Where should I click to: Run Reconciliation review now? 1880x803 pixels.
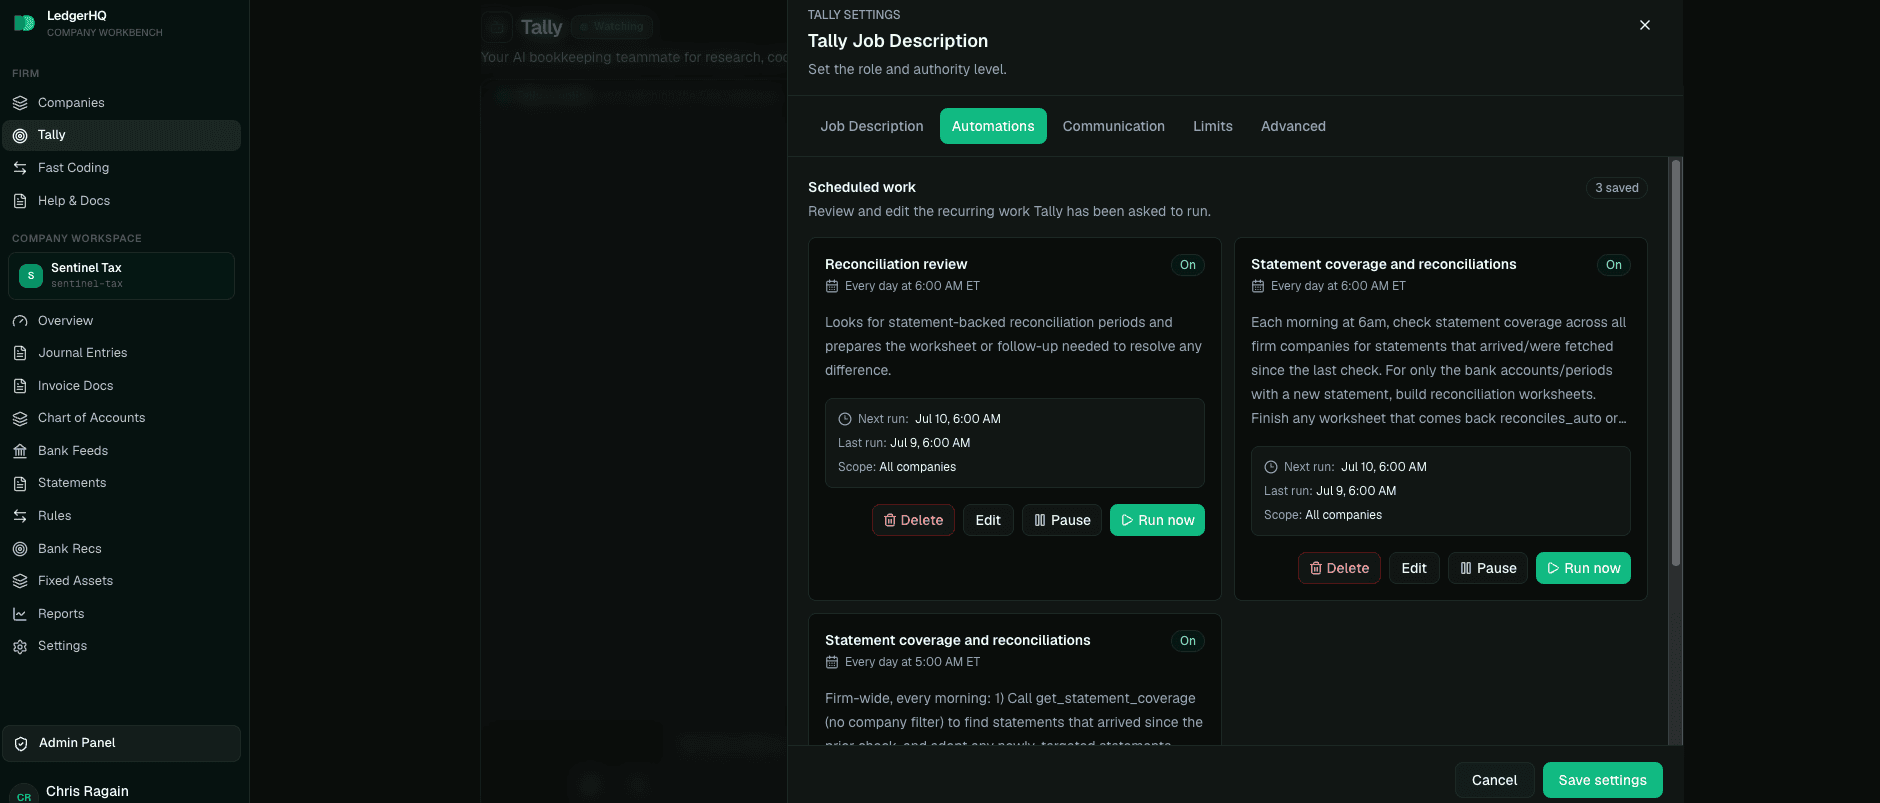1157,520
